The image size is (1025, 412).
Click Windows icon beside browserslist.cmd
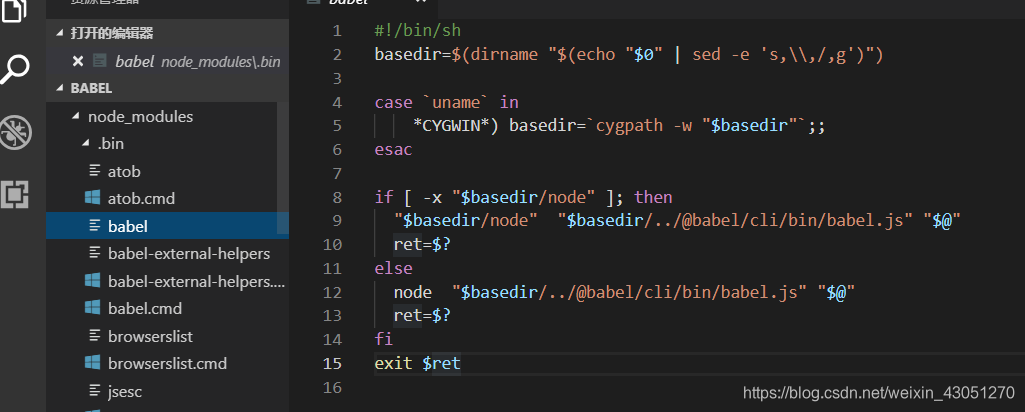[93, 363]
